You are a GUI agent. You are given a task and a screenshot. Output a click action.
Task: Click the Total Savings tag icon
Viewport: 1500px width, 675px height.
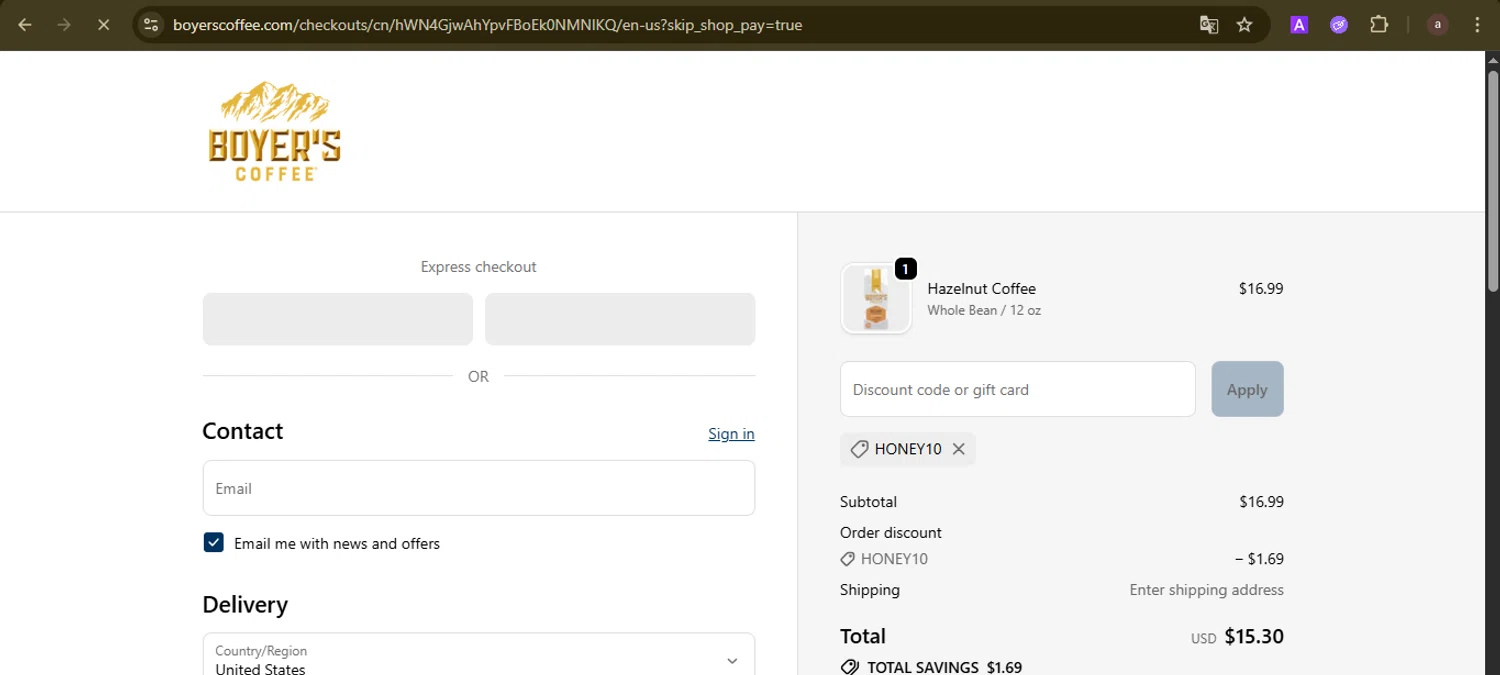[x=850, y=667]
